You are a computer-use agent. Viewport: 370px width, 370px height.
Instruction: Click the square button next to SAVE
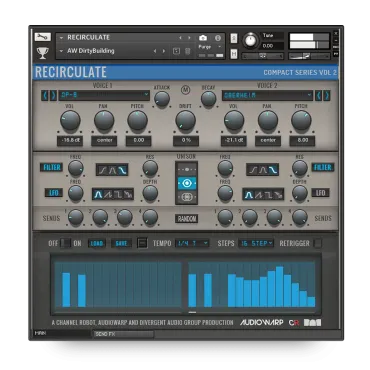pos(142,243)
